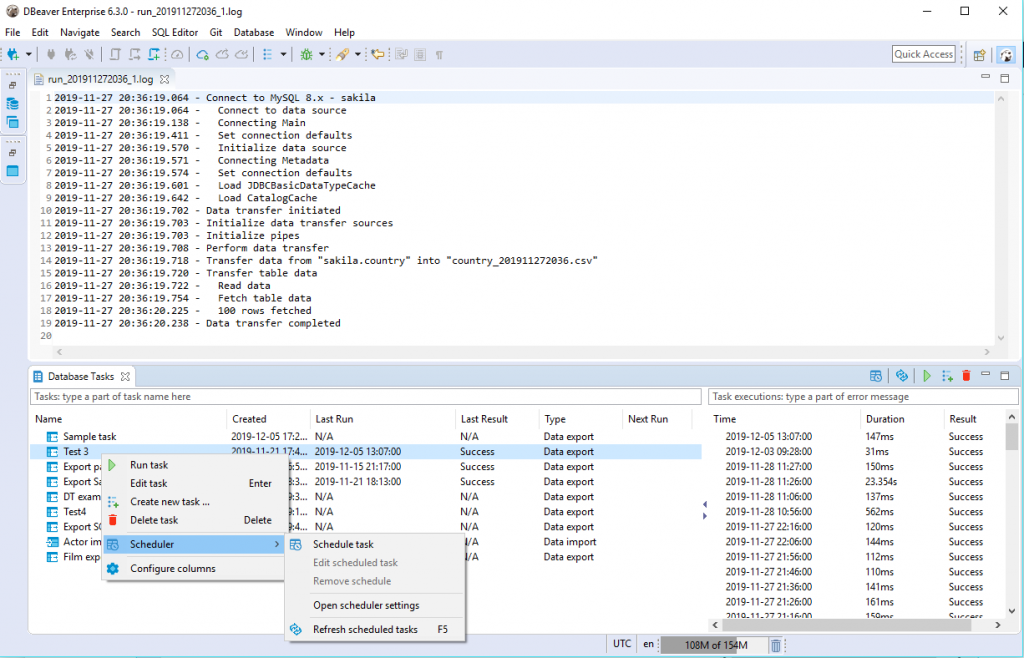Click the yellow back-arrow navigation icon
The image size is (1024, 658).
(x=377, y=55)
